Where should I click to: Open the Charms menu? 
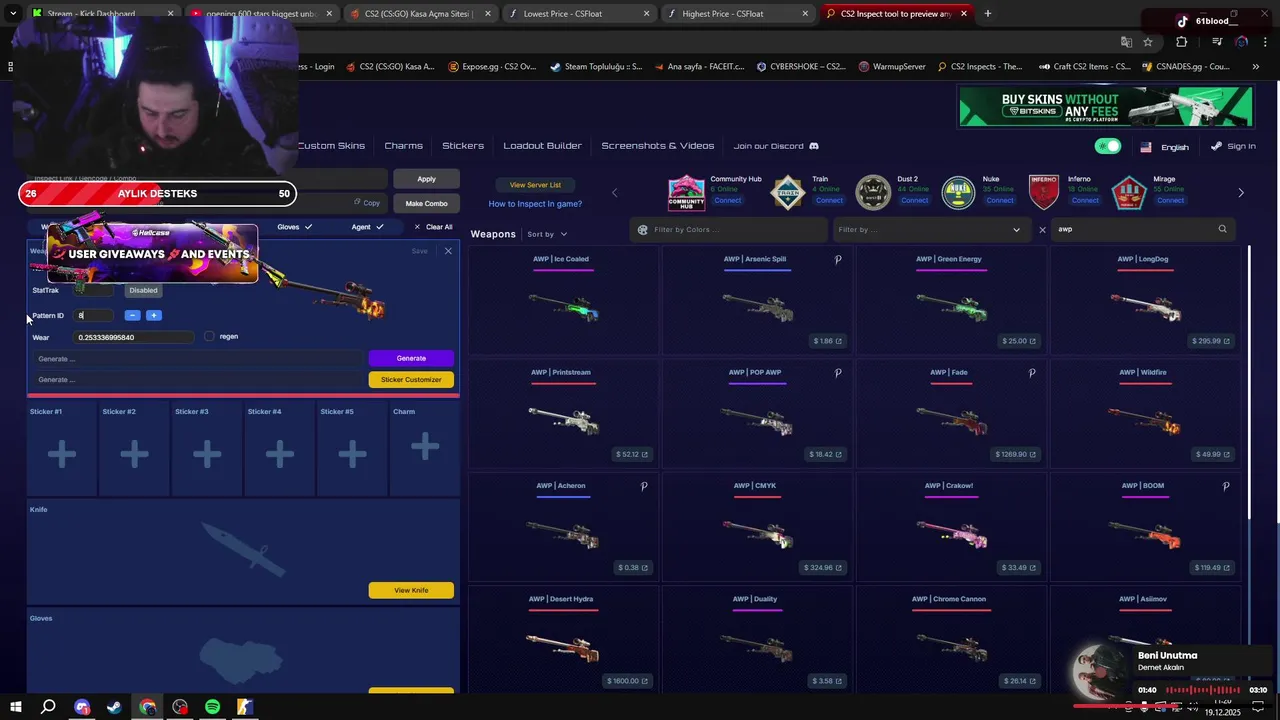404,146
